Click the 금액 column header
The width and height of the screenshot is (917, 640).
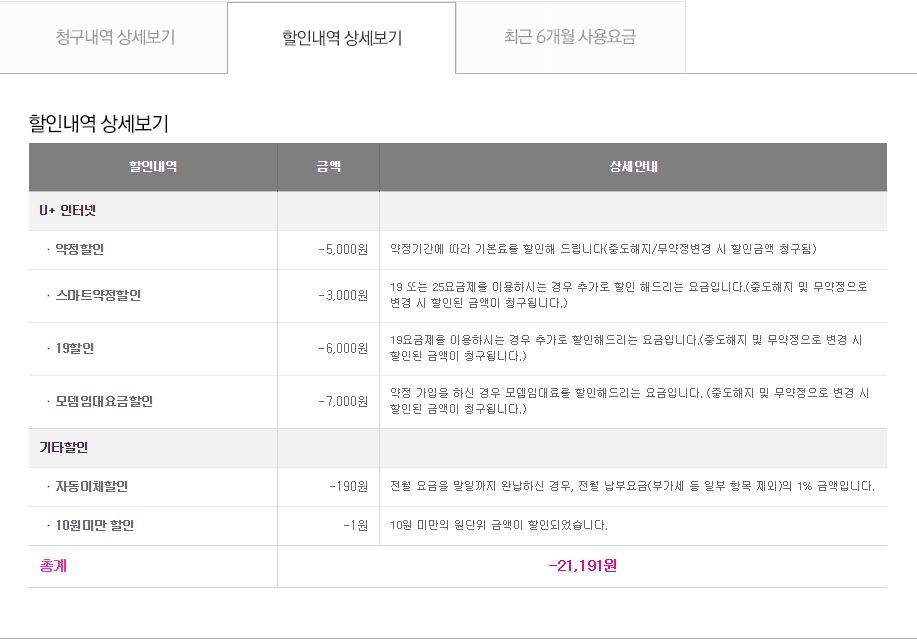pos(328,166)
